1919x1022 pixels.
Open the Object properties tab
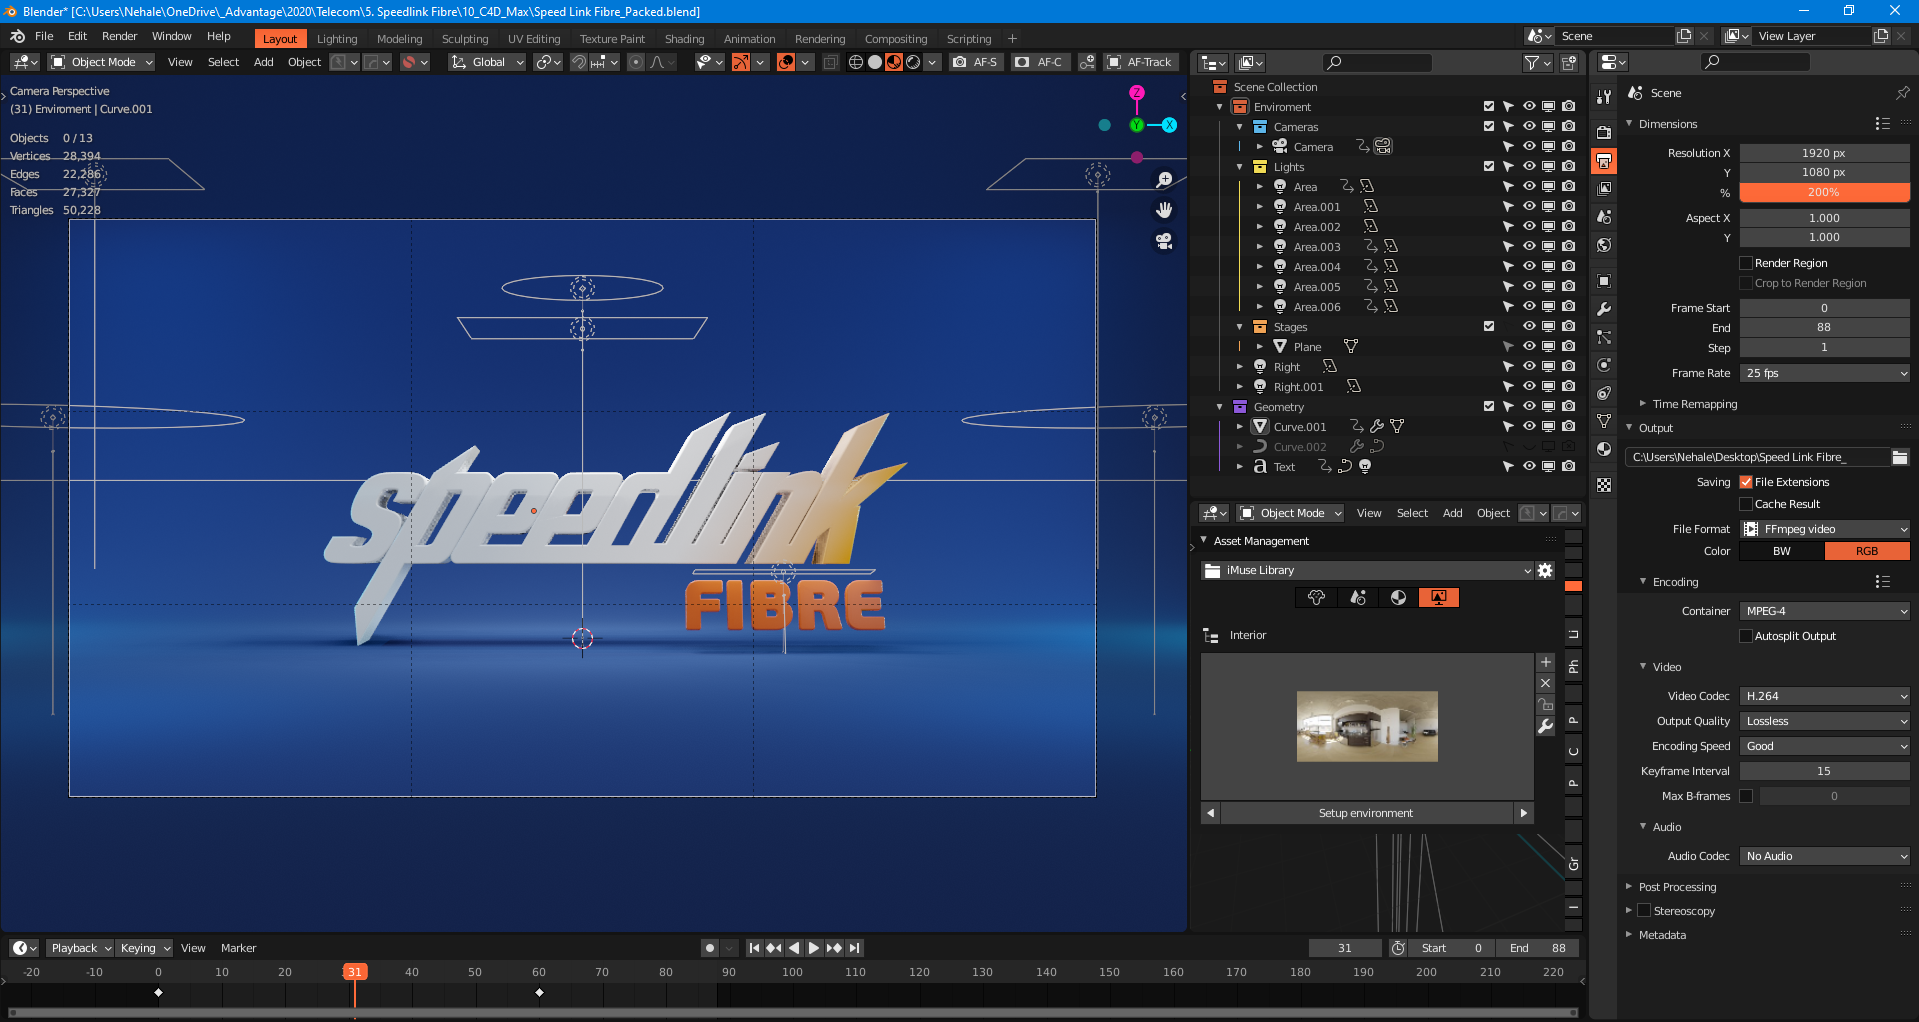pos(1604,281)
